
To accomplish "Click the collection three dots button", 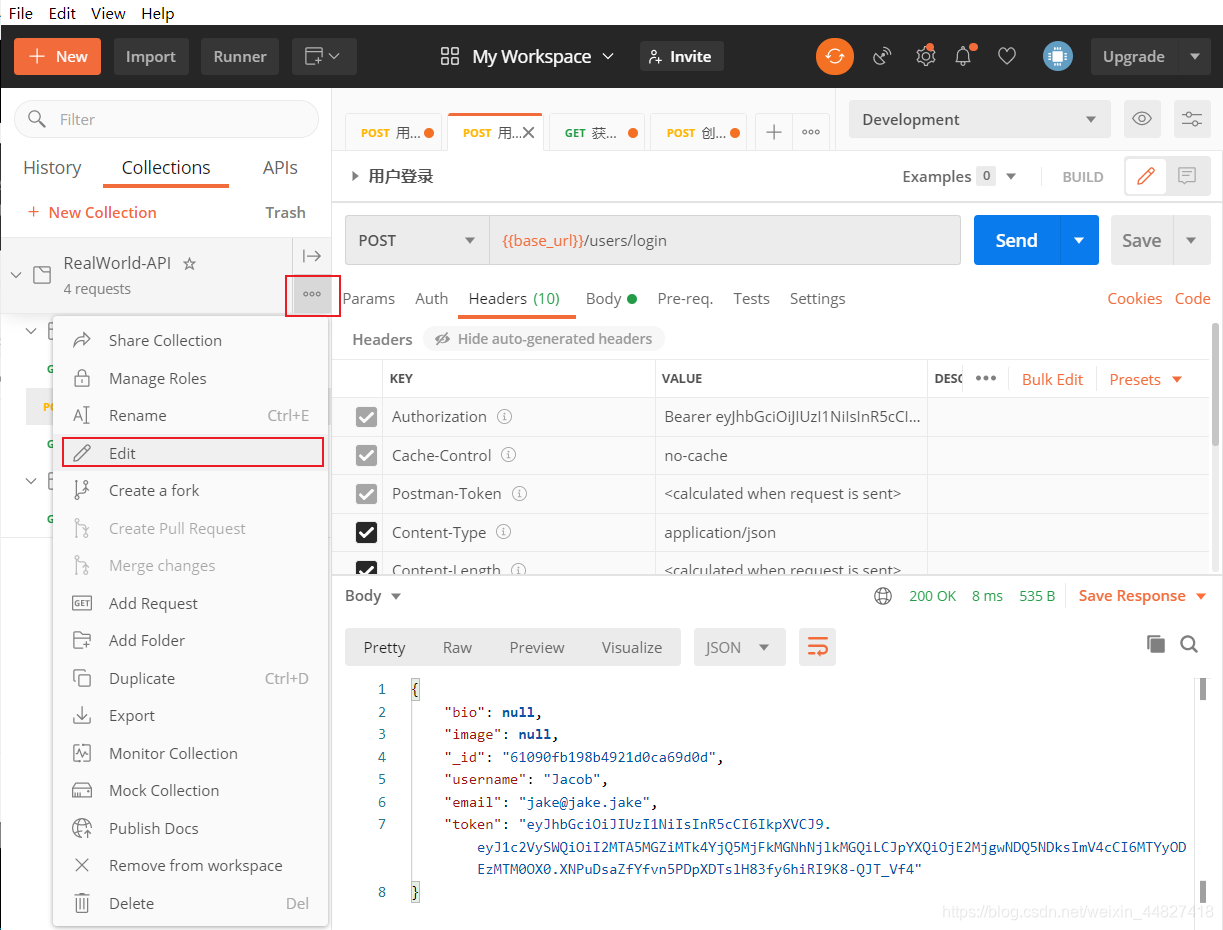I will click(x=312, y=294).
